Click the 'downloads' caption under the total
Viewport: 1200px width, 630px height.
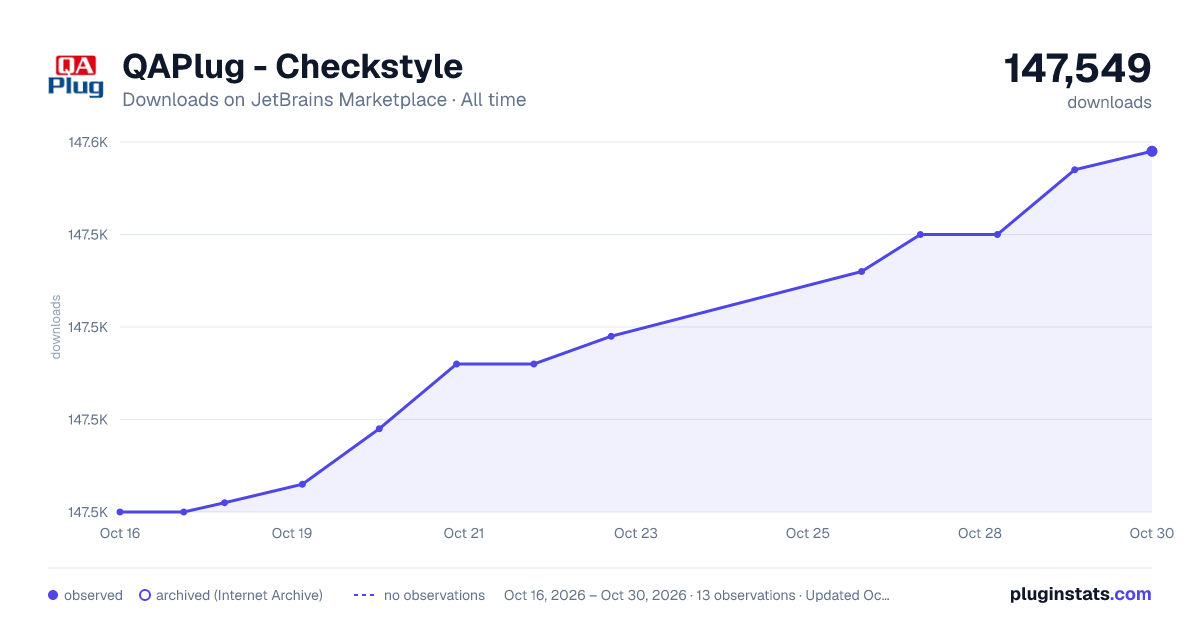1109,102
